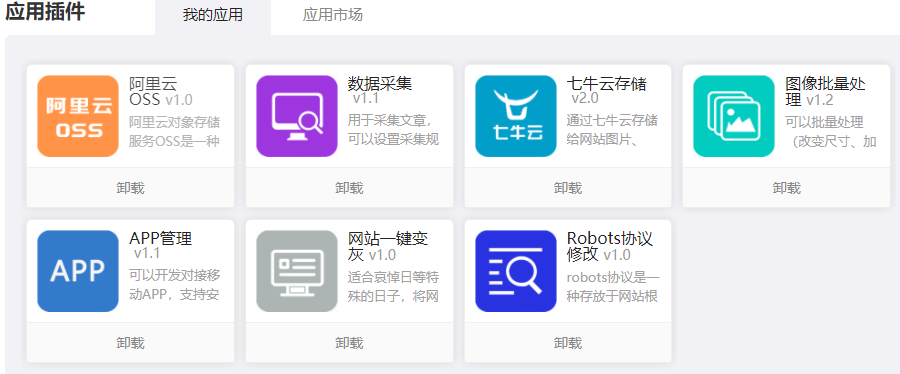Click the v2.0 version label of 七牛云存储
Image resolution: width=900 pixels, height=374 pixels.
(584, 99)
